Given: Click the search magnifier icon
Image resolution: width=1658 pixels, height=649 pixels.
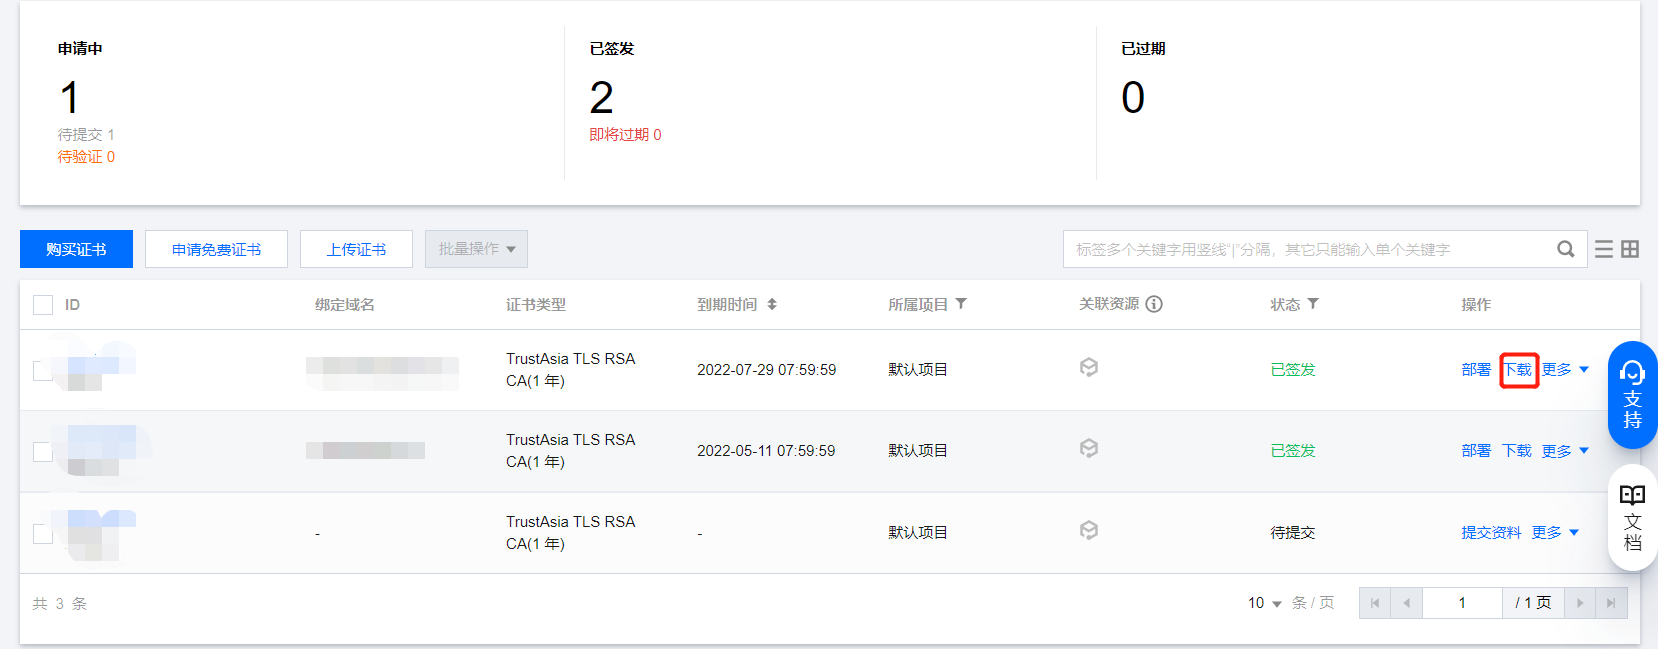Looking at the screenshot, I should coord(1565,249).
